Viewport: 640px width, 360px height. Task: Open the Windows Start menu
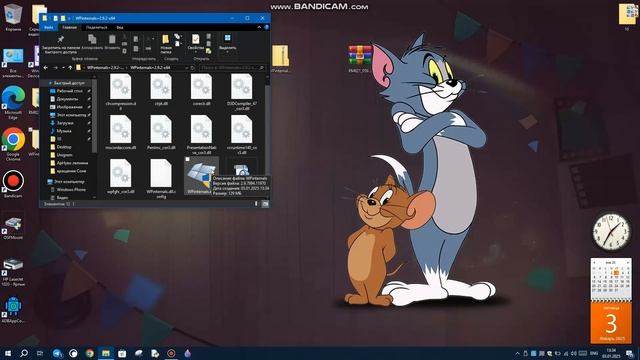click(x=8, y=353)
